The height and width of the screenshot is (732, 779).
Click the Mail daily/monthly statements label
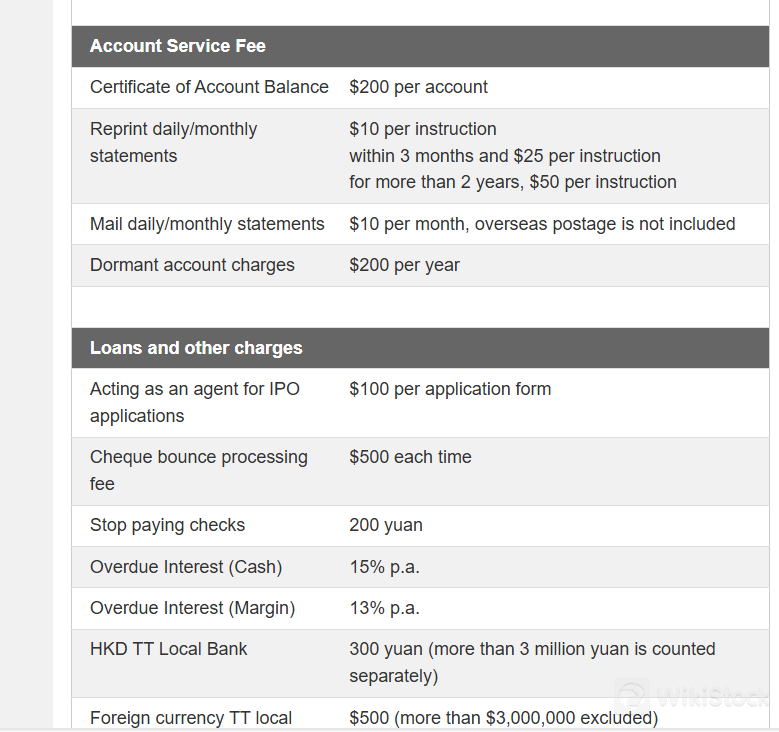tap(207, 224)
